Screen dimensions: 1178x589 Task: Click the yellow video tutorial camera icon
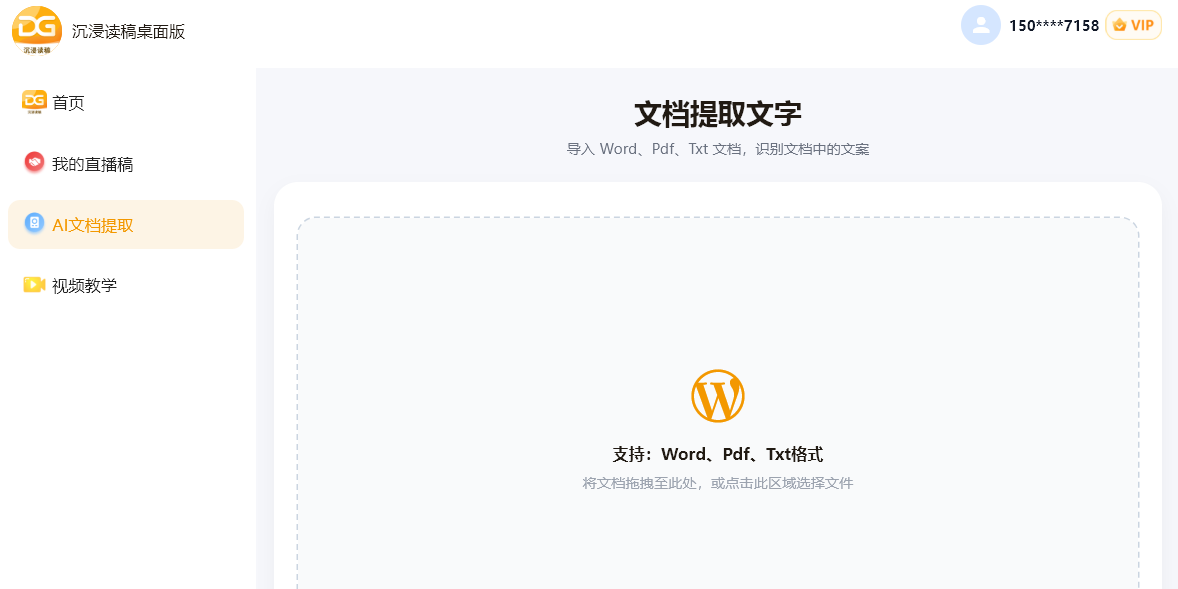click(x=35, y=285)
